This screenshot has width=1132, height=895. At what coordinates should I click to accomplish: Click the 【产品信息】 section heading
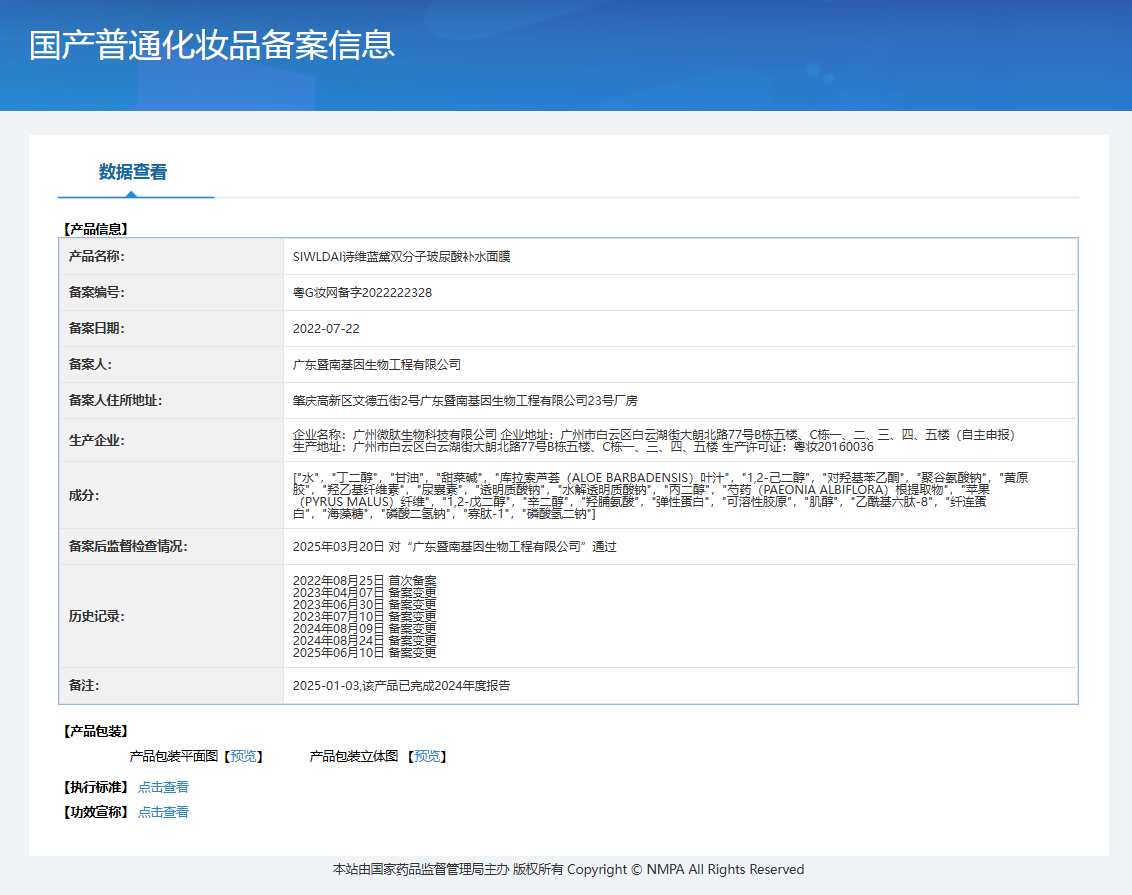[x=96, y=229]
